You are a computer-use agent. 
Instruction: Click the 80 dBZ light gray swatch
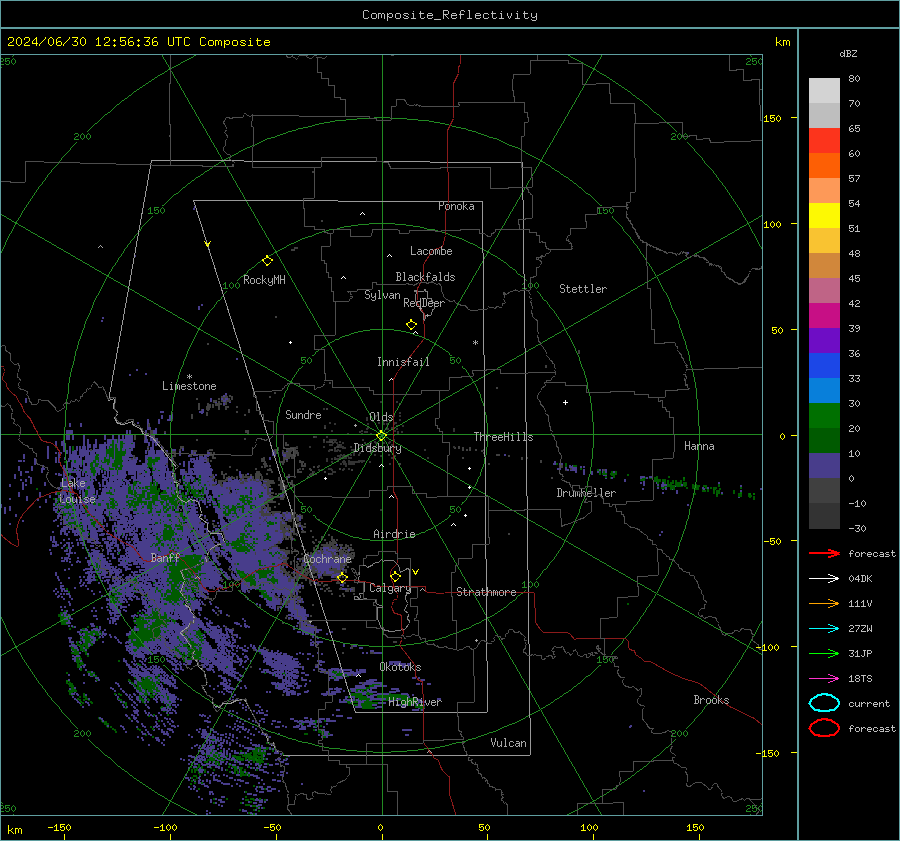pyautogui.click(x=824, y=91)
